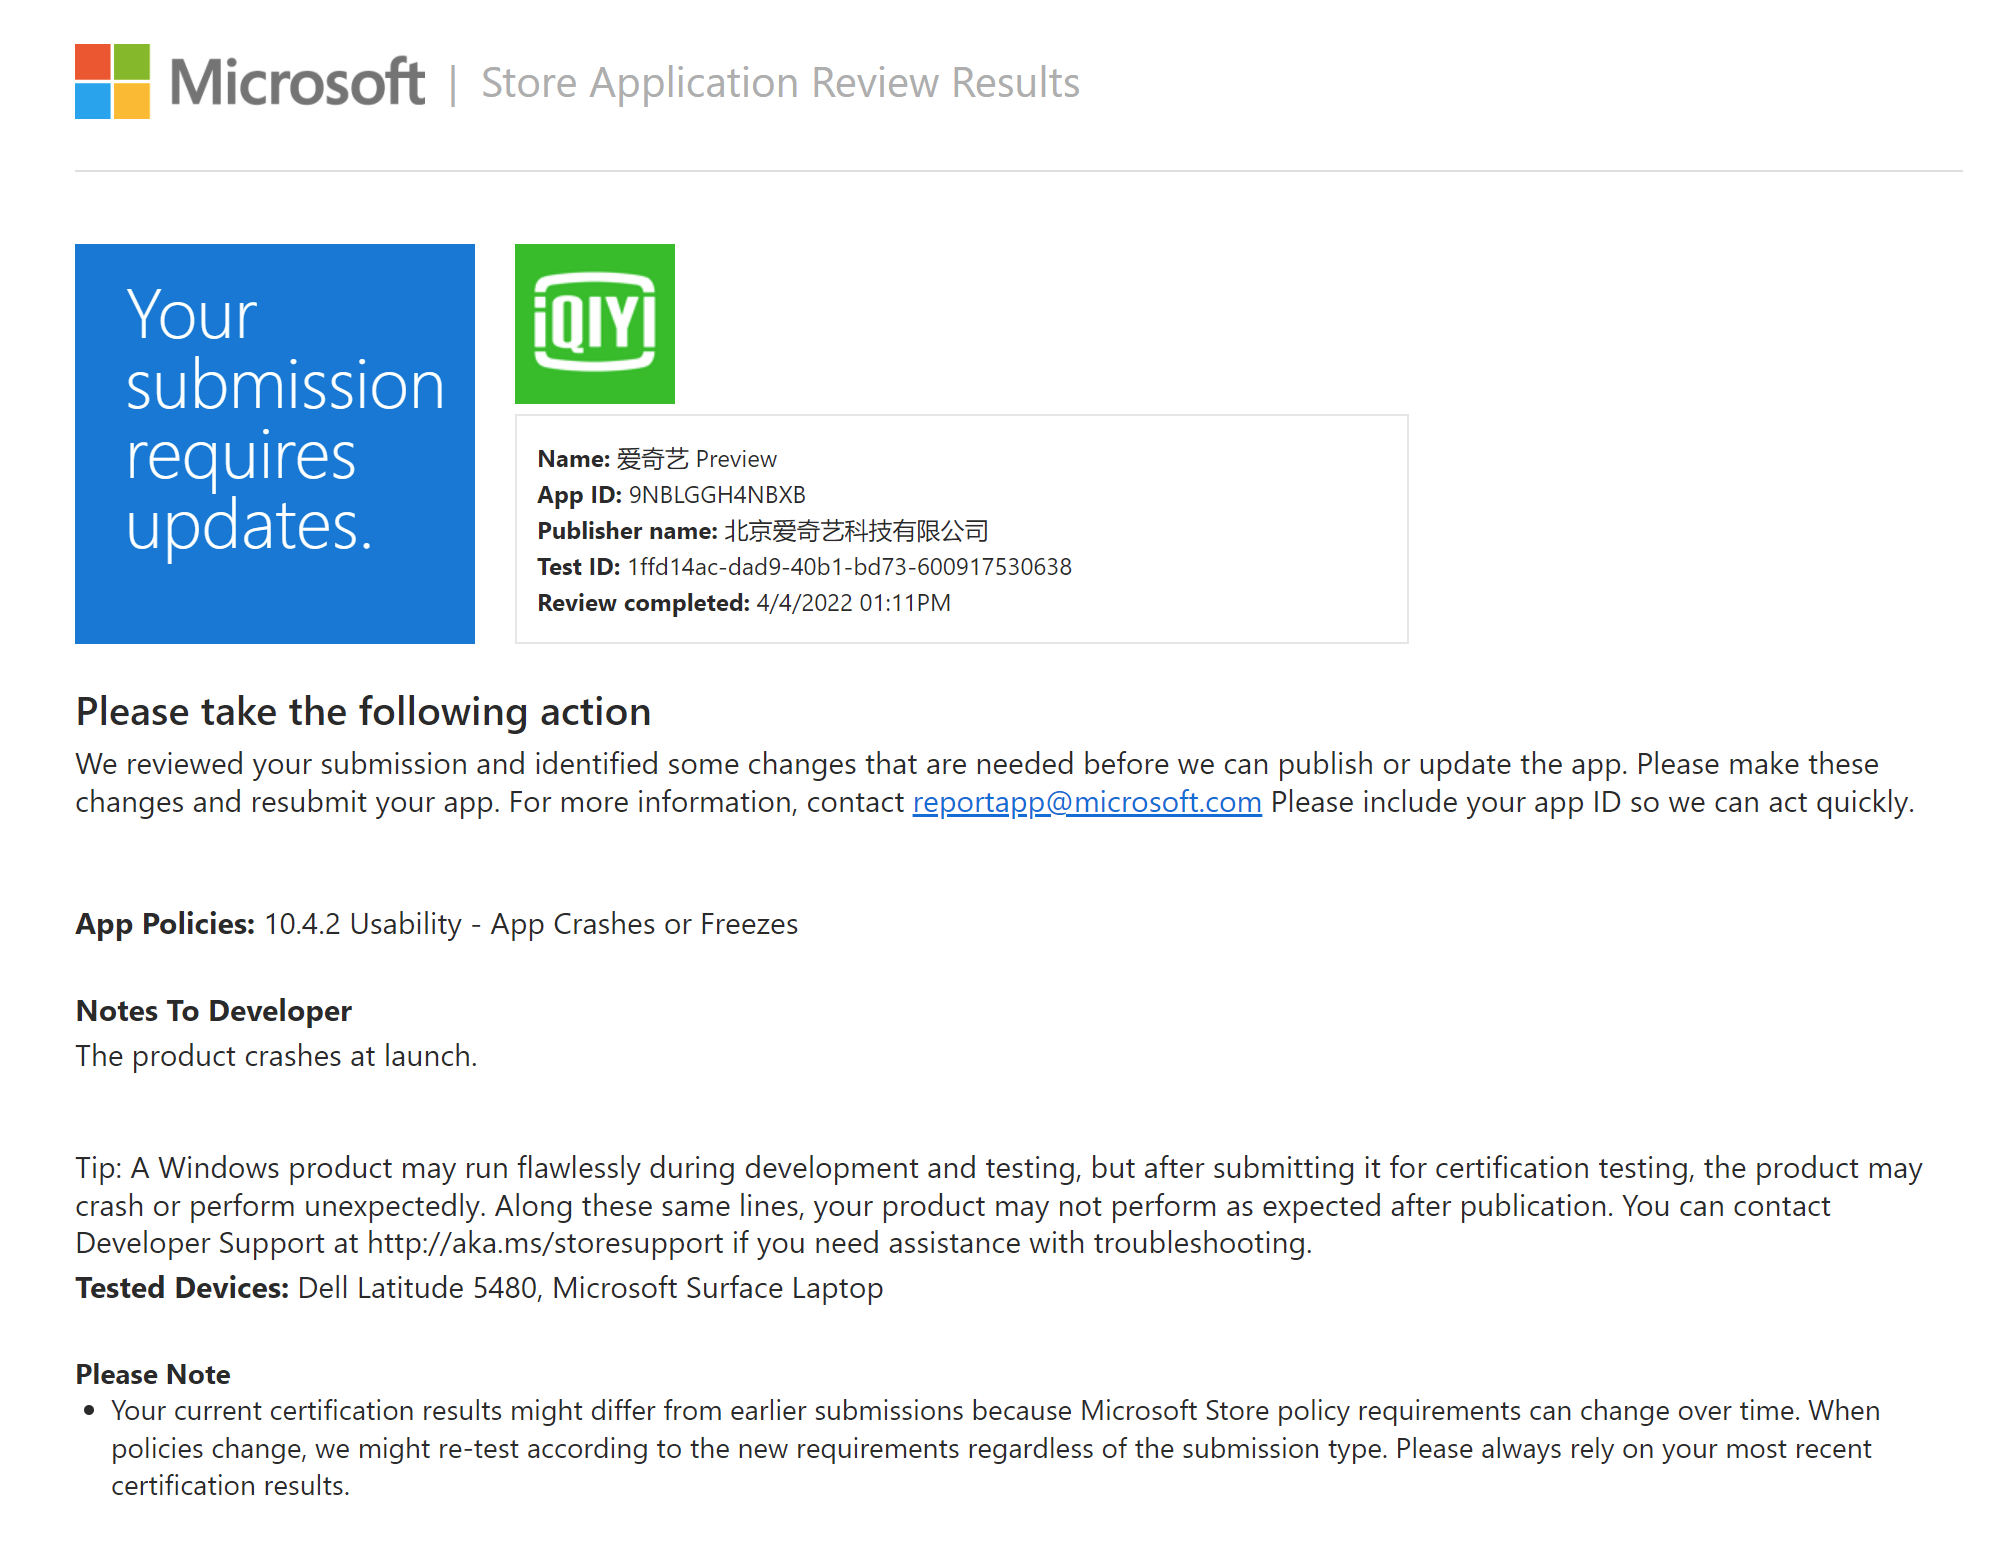Select the Name '爱奇艺 Preview' line

[x=657, y=459]
